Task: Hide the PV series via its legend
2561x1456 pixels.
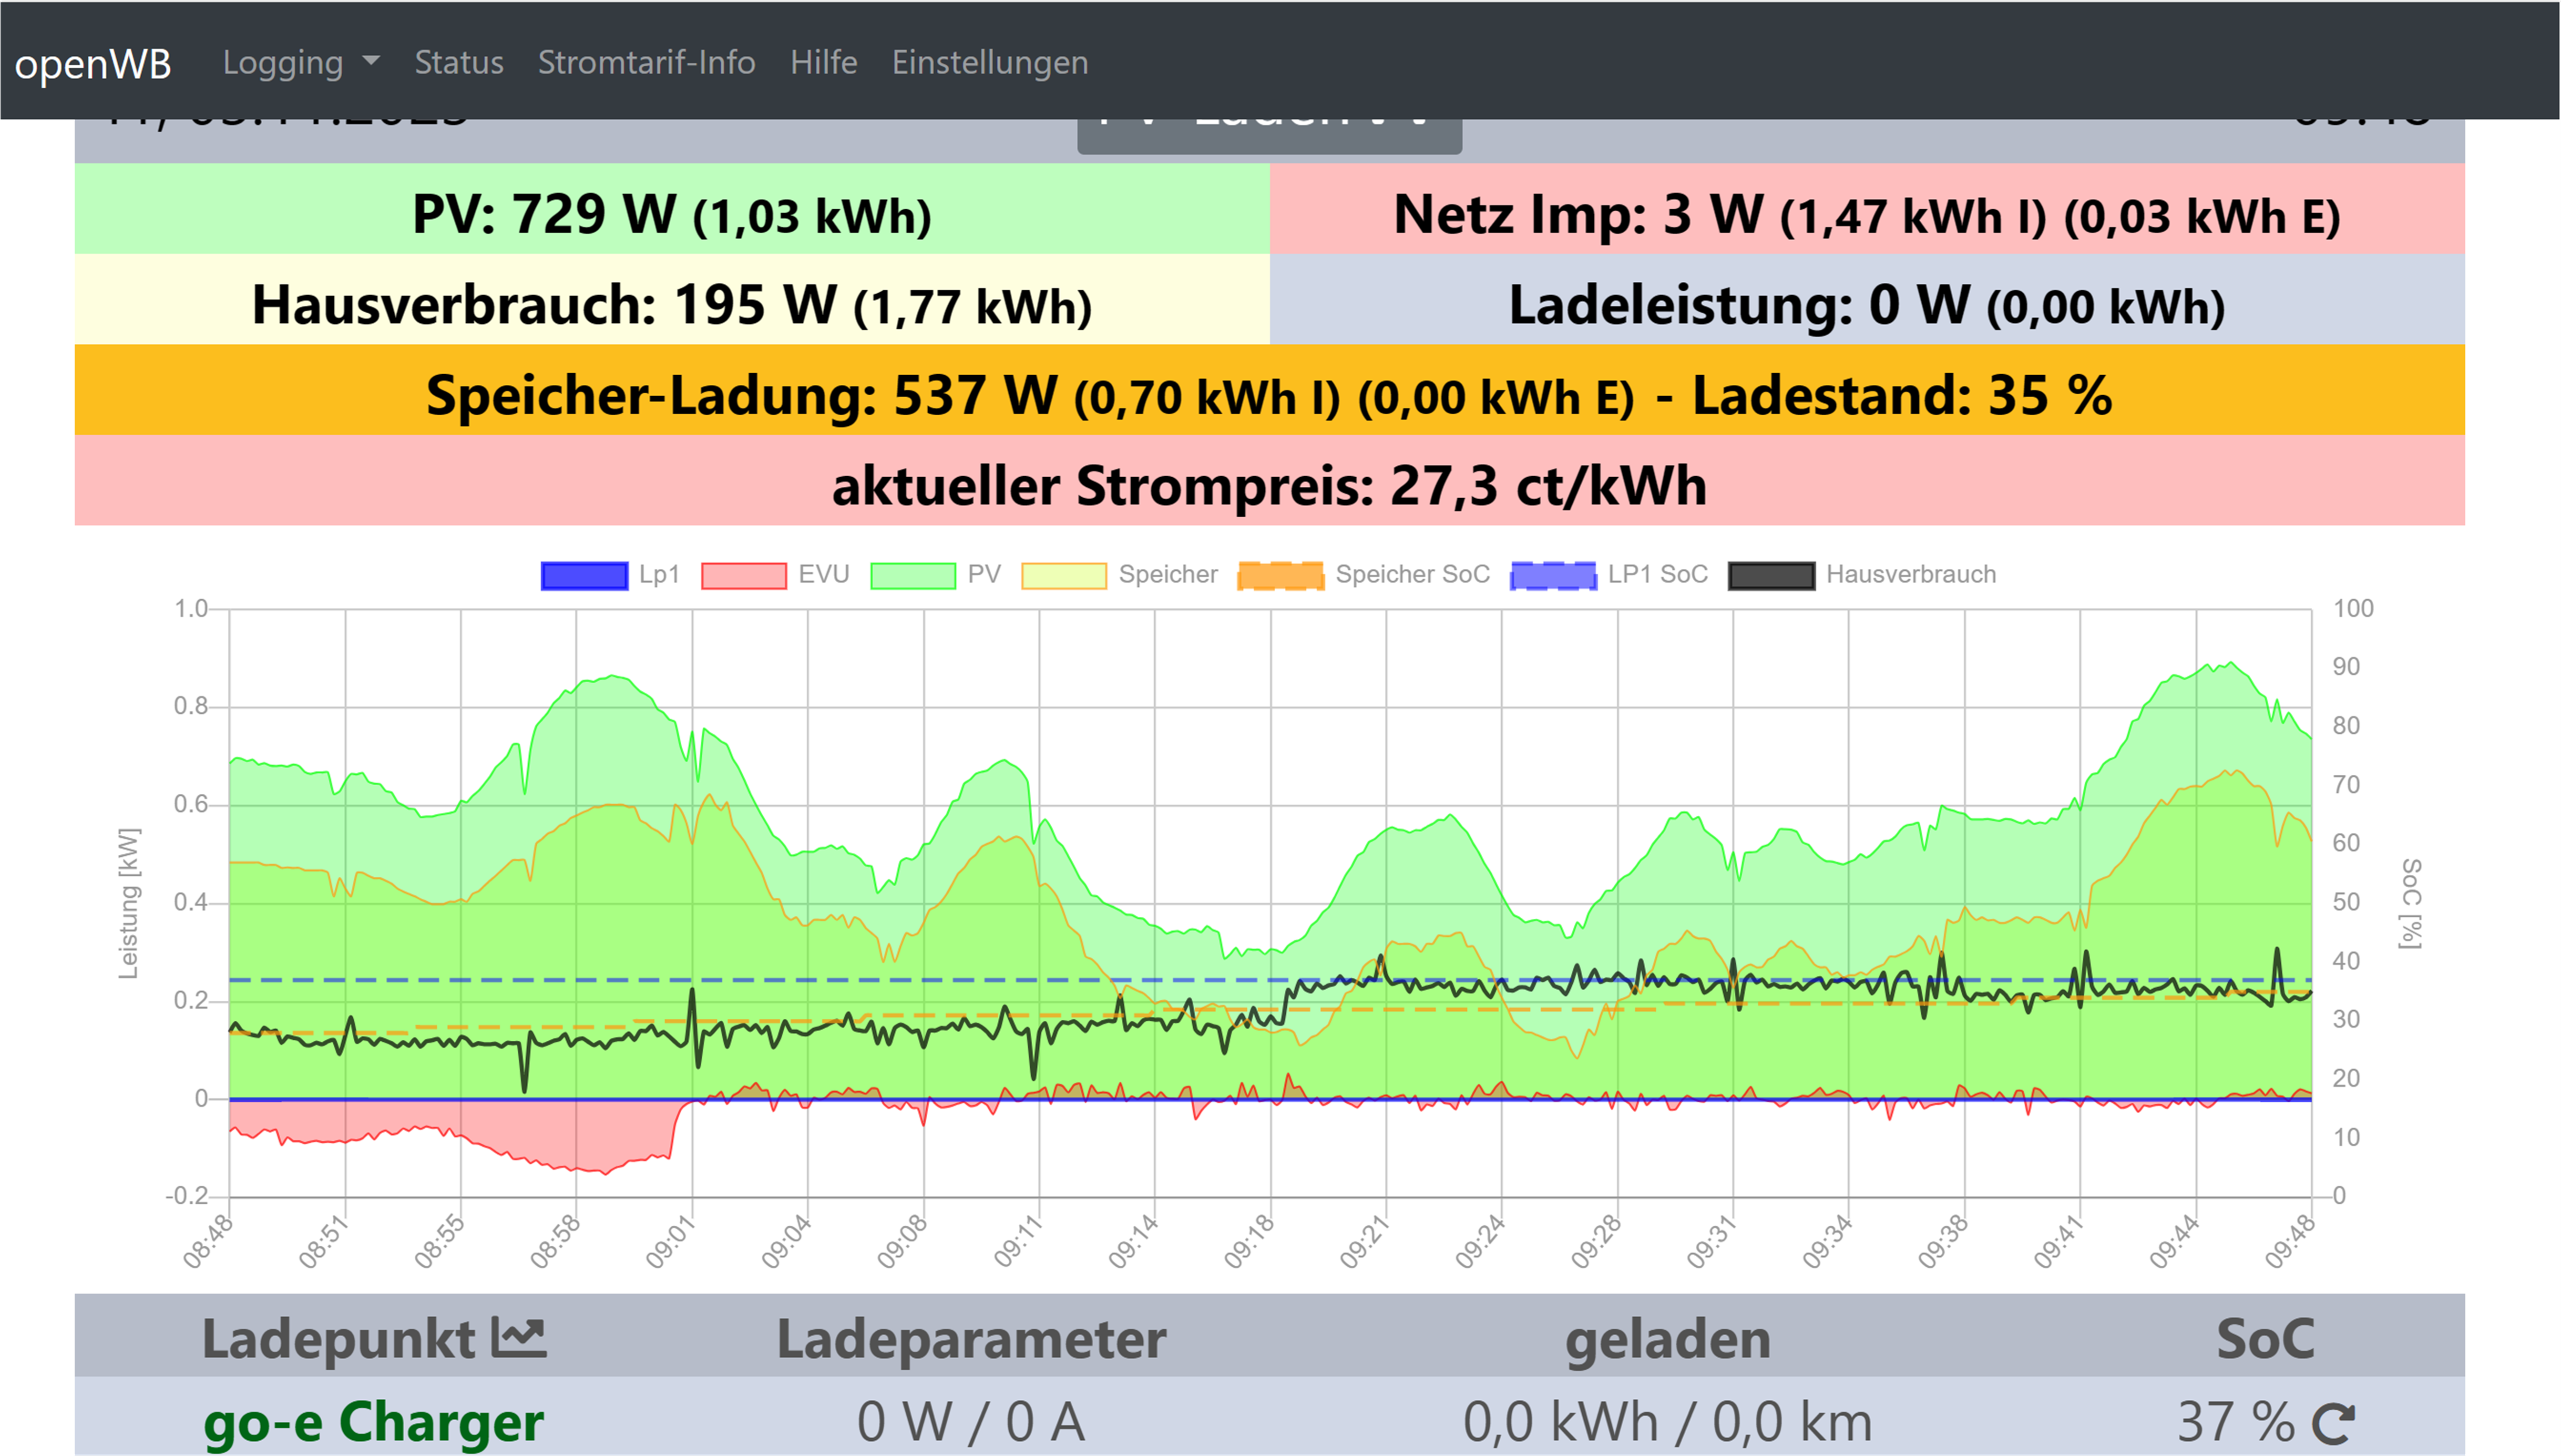Action: coord(912,575)
